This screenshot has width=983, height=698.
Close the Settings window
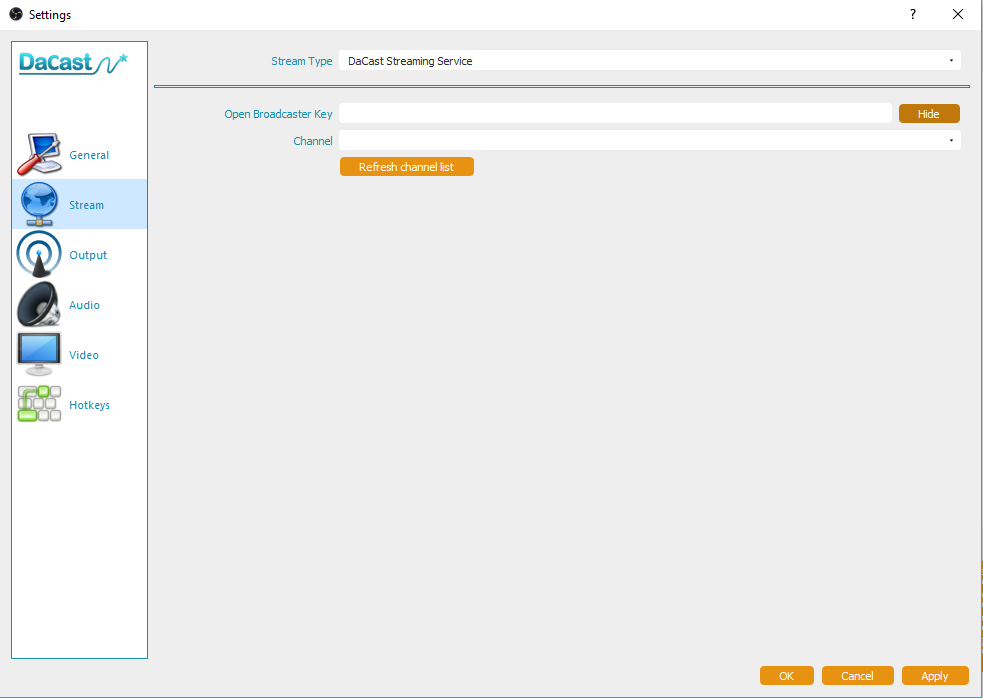958,14
